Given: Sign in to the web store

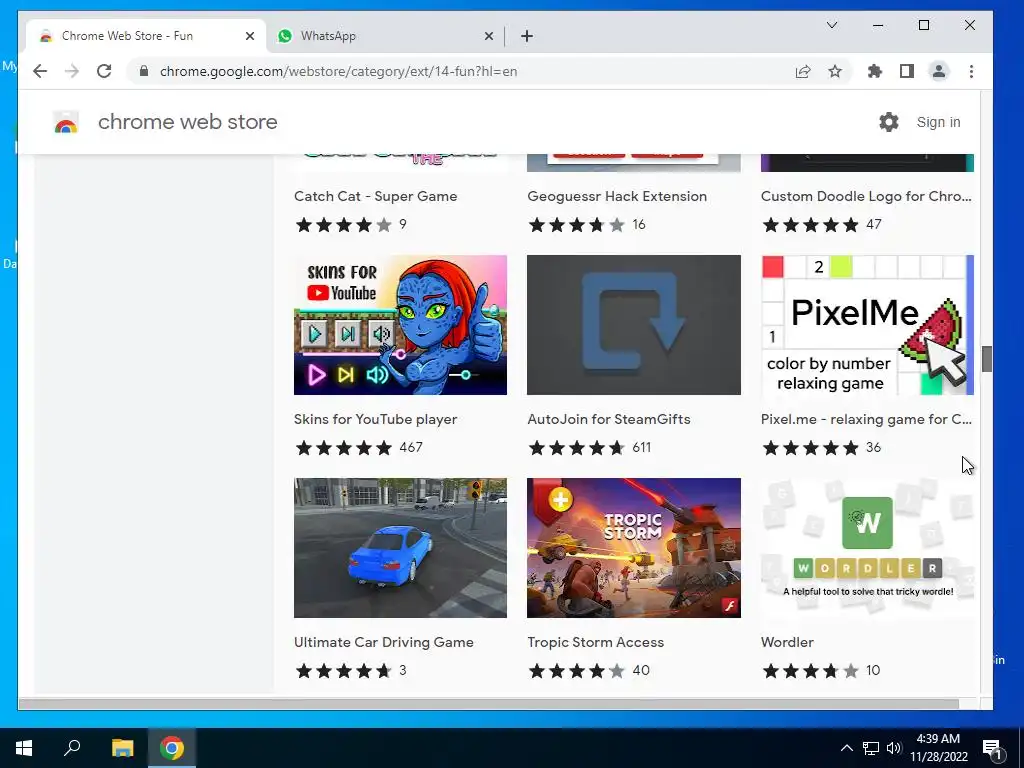Looking at the screenshot, I should (x=938, y=122).
